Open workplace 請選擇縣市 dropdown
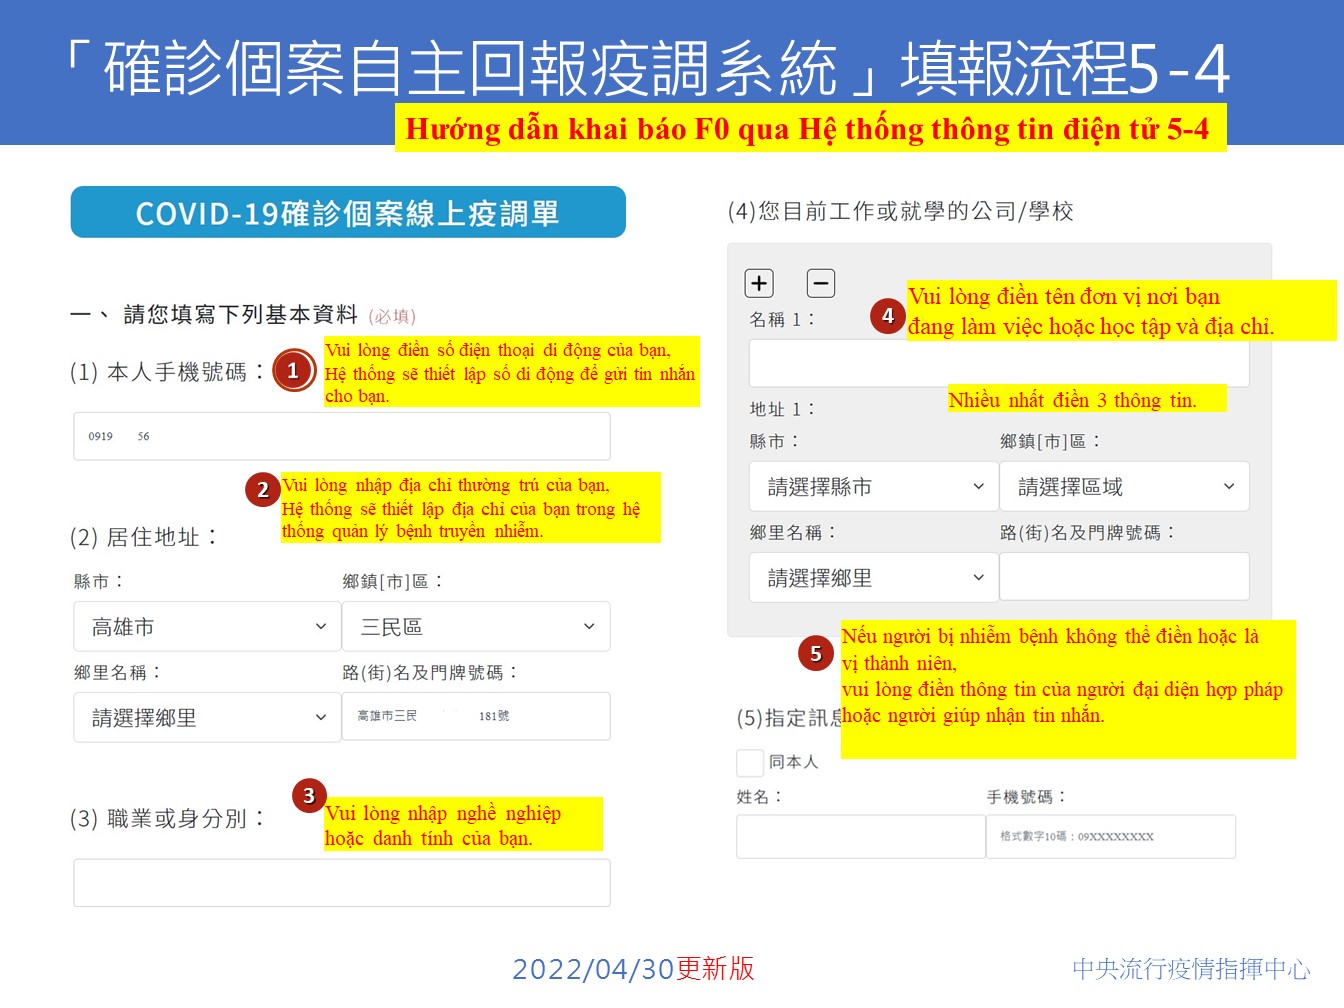The width and height of the screenshot is (1344, 1008). coord(873,487)
